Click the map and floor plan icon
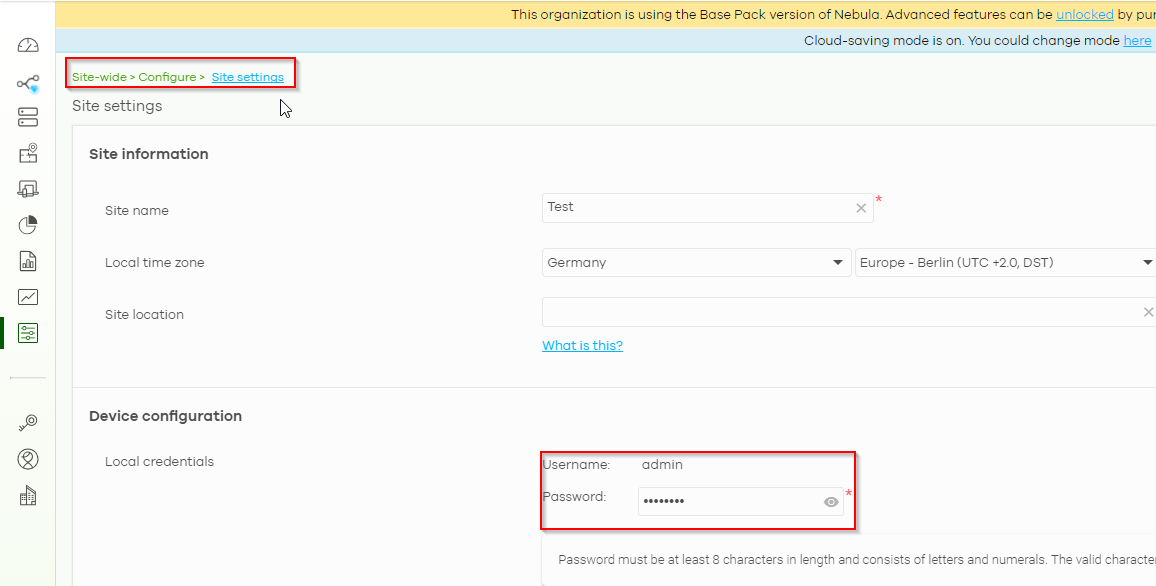The width and height of the screenshot is (1156, 586). tap(28, 154)
